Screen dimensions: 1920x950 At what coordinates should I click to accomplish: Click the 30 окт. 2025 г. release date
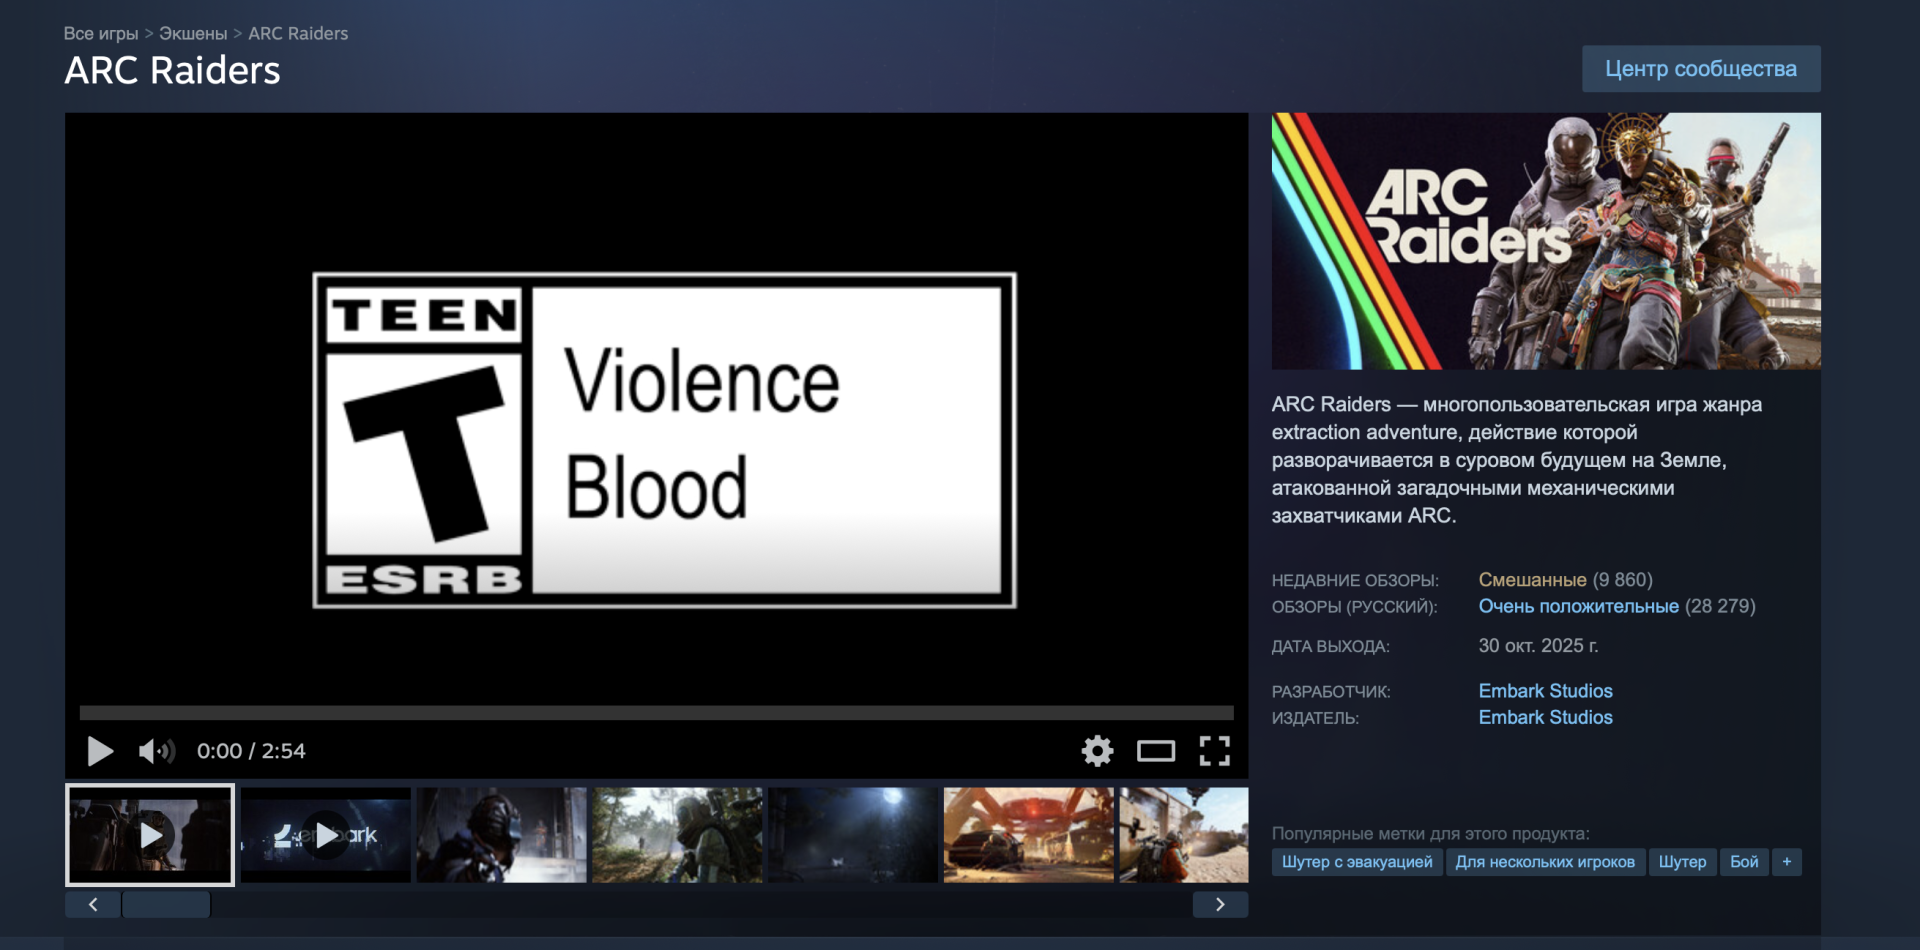click(x=1538, y=646)
